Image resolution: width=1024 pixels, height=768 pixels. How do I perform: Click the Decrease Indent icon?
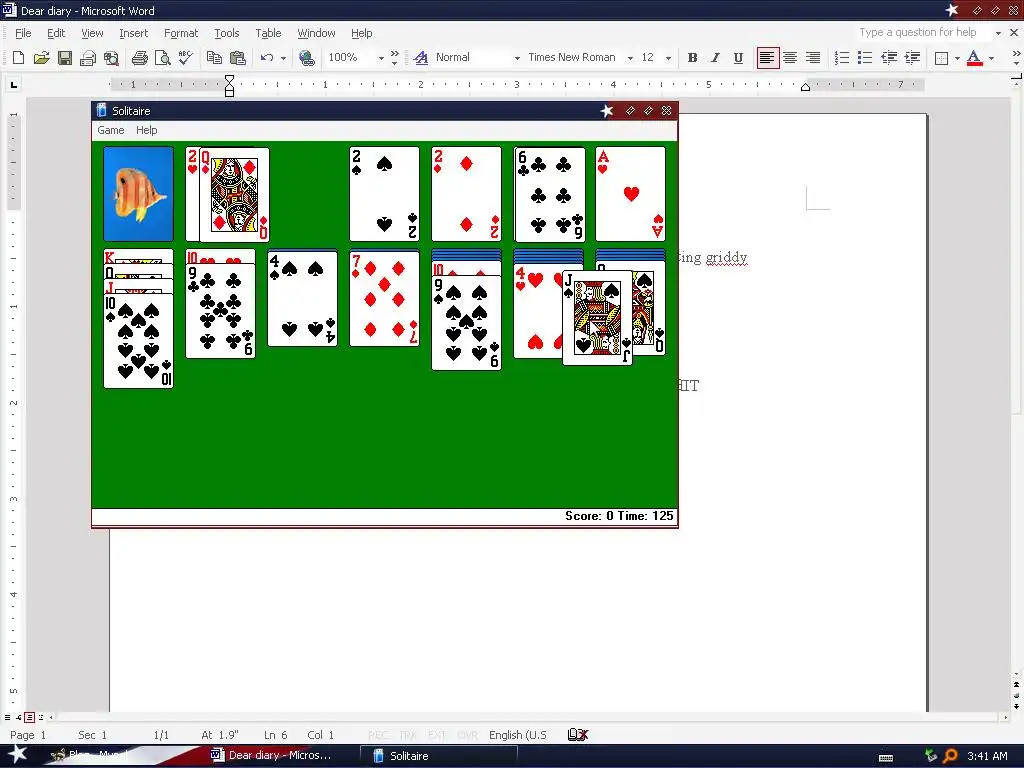[889, 57]
